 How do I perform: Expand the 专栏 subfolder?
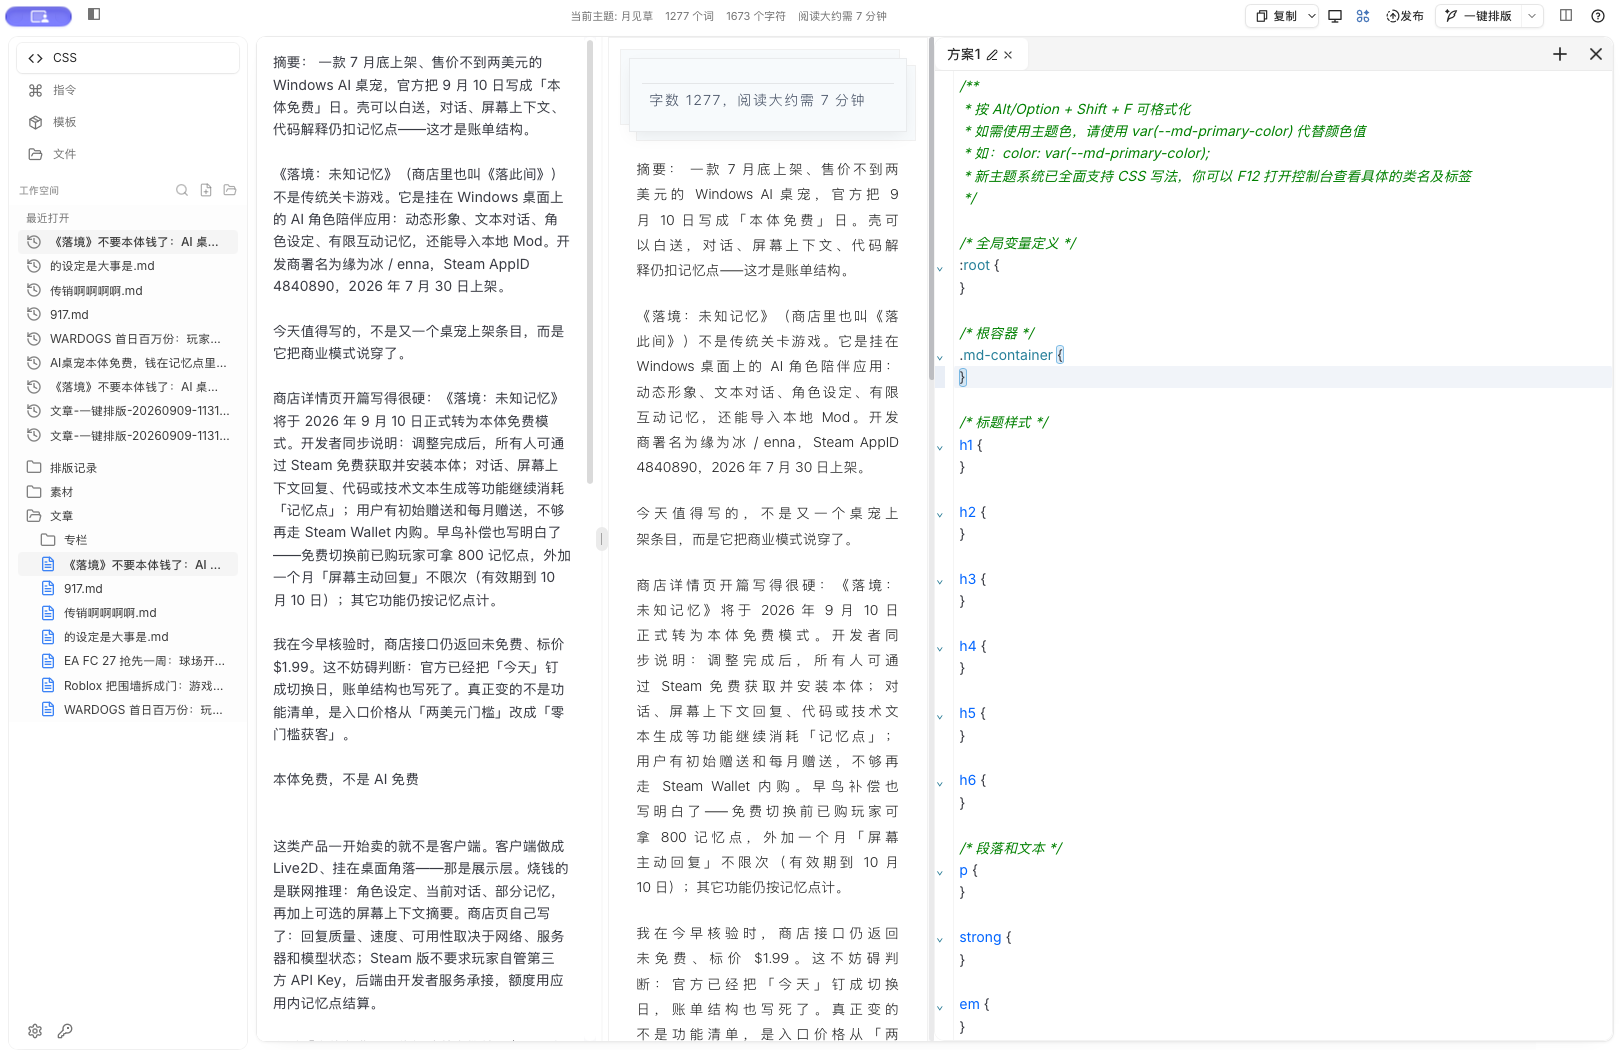click(x=128, y=540)
